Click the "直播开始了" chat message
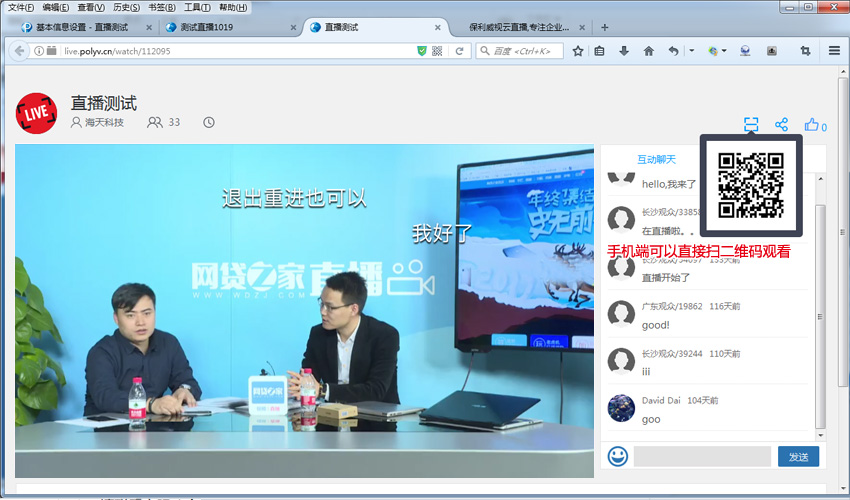The width and height of the screenshot is (850, 500). click(x=666, y=278)
